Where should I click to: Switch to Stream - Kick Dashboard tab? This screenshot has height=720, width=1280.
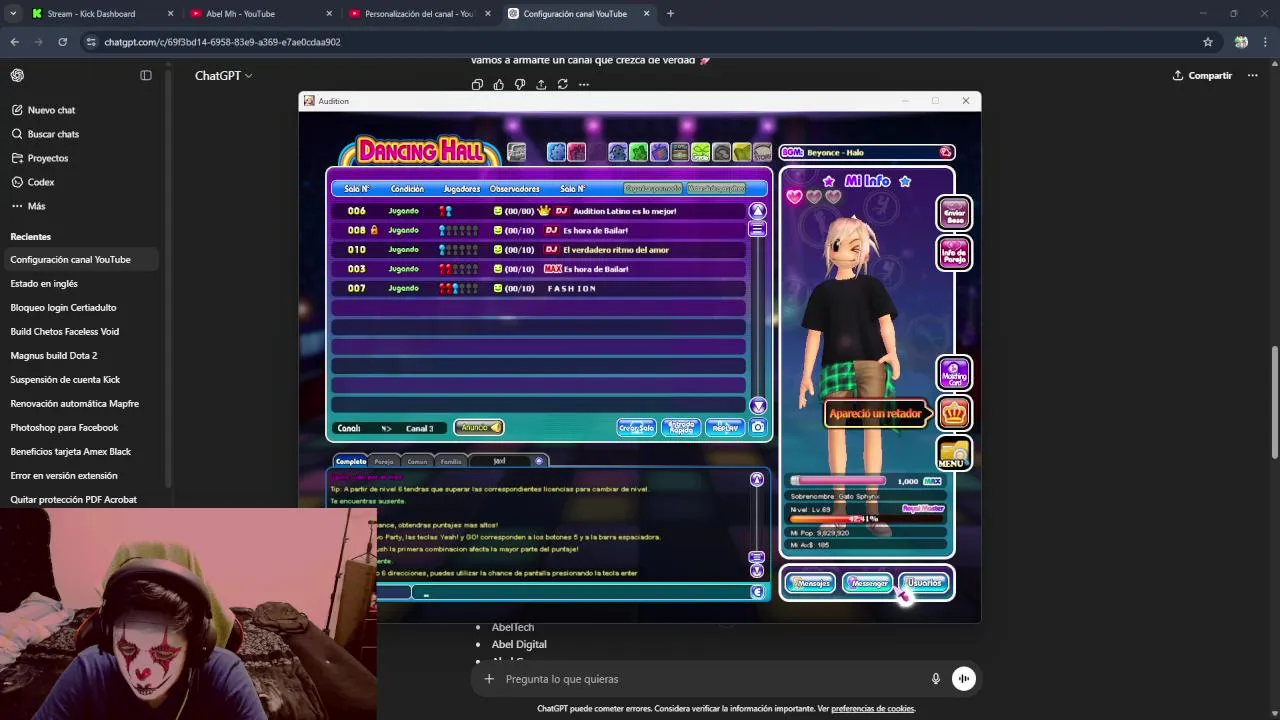pos(102,14)
